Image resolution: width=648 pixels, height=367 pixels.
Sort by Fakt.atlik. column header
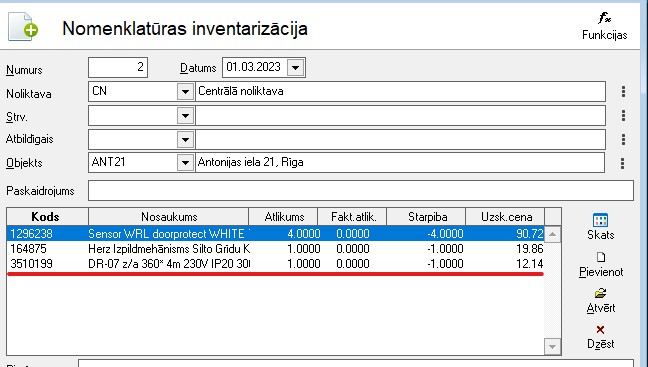[352, 217]
